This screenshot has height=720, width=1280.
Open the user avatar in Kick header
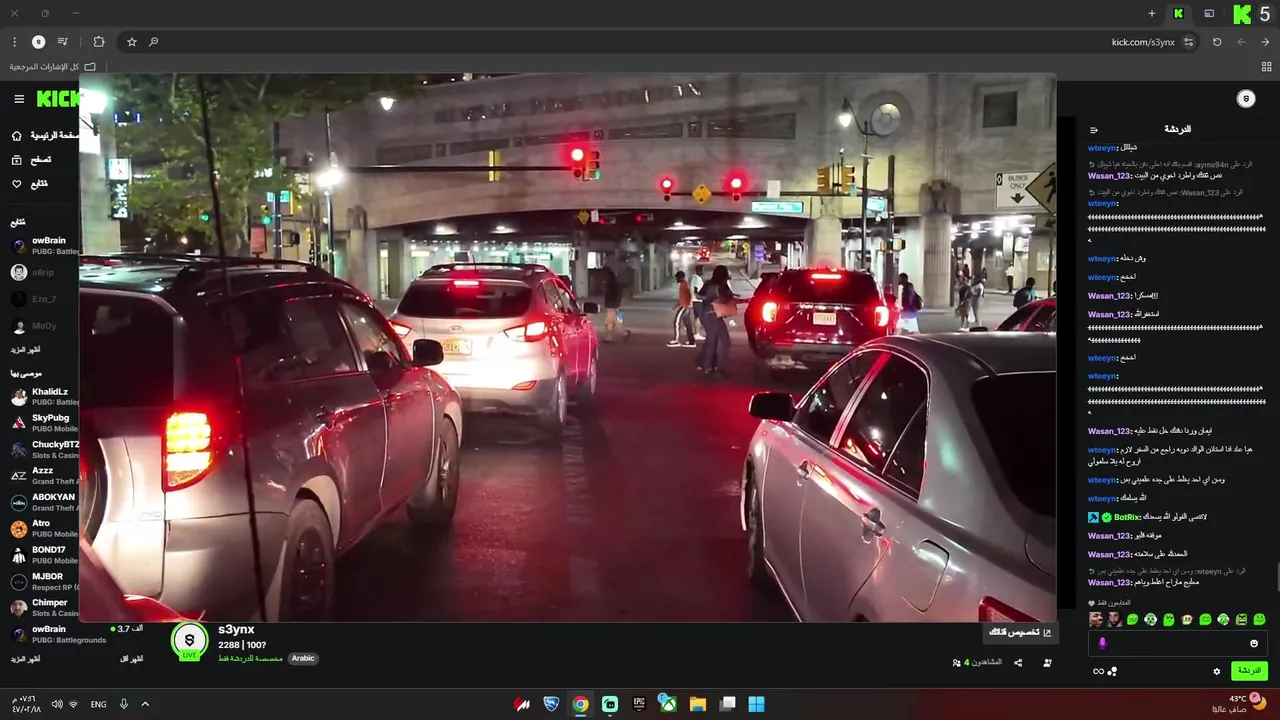1245,98
